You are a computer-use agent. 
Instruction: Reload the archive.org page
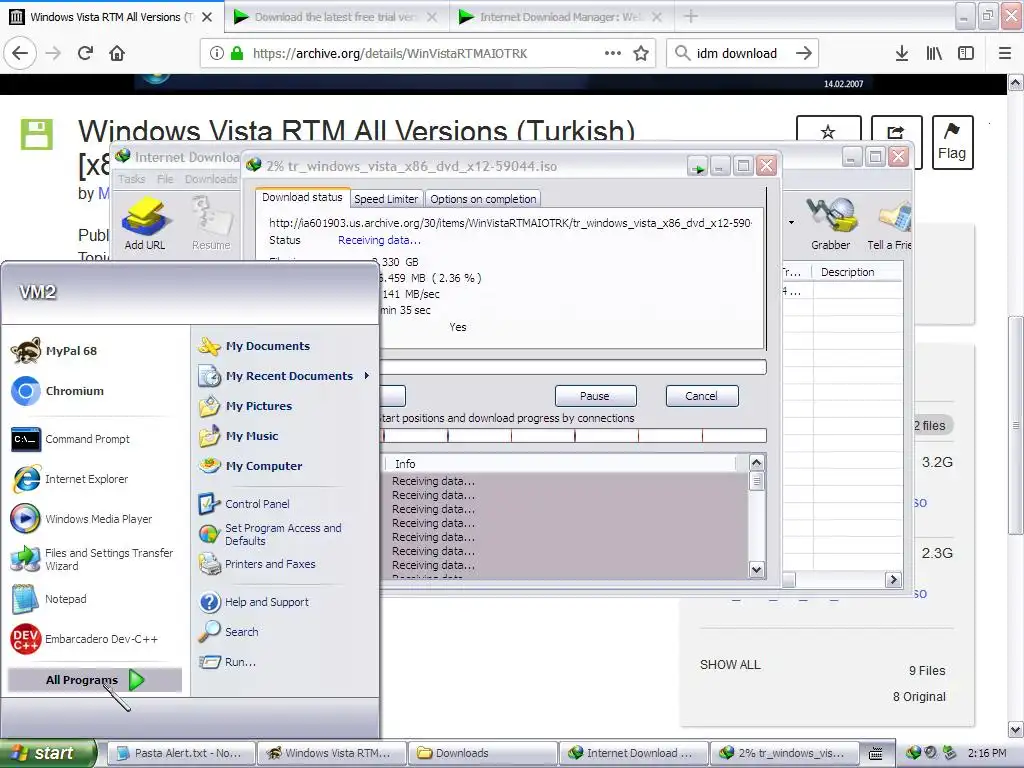(x=85, y=53)
